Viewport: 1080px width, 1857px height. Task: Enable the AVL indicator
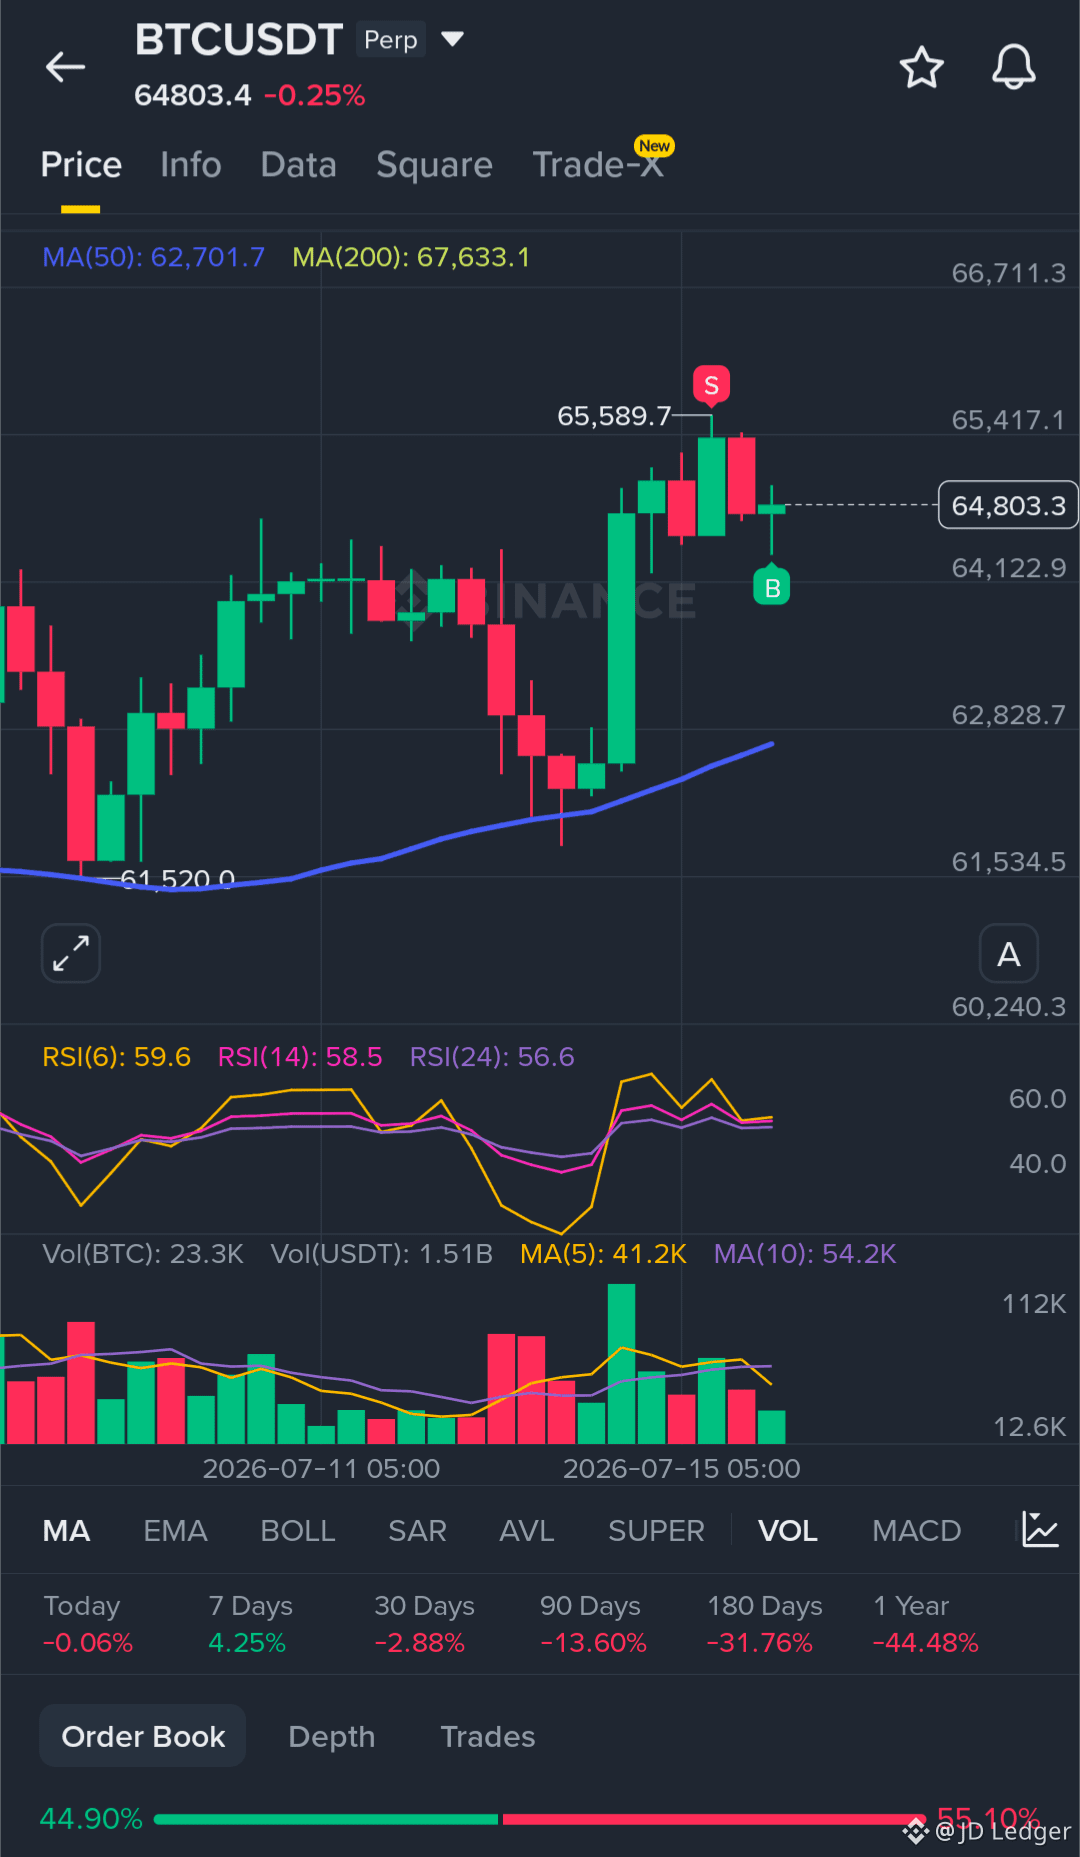coord(527,1530)
